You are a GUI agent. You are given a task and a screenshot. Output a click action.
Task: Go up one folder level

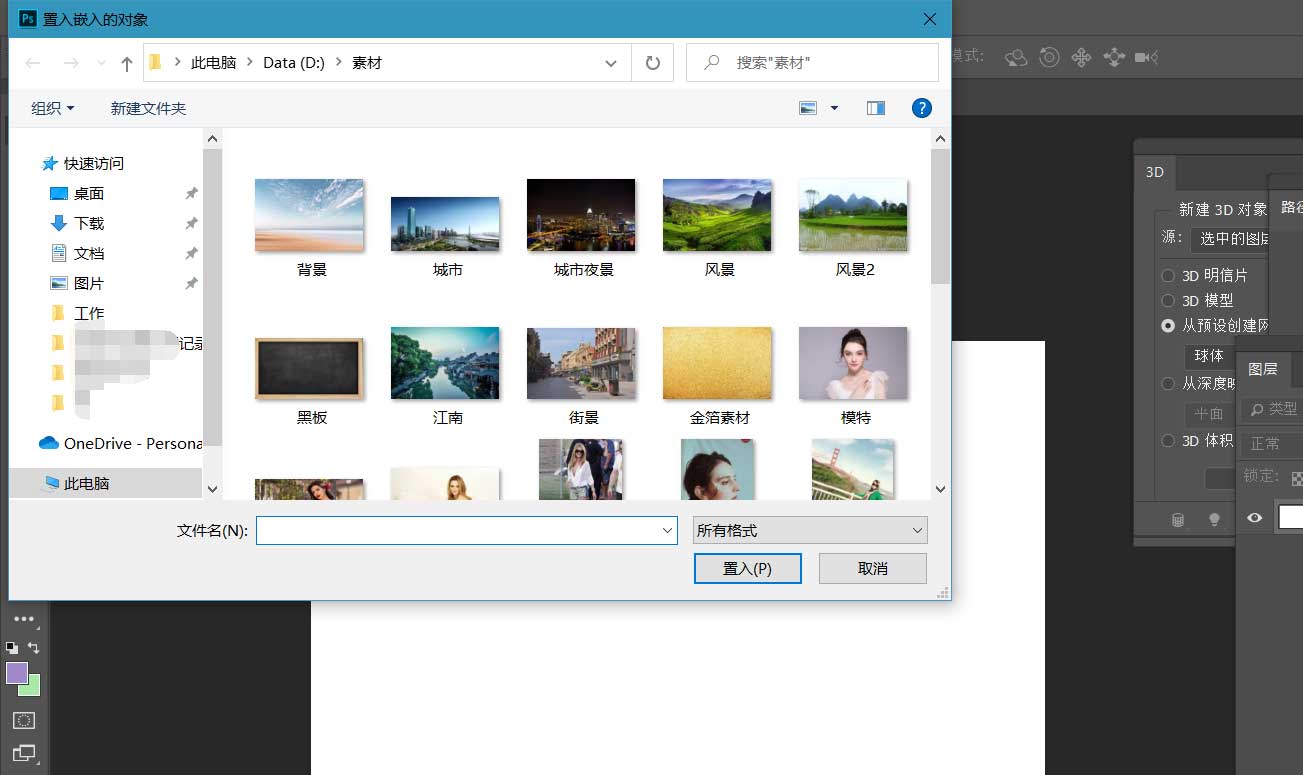point(126,63)
